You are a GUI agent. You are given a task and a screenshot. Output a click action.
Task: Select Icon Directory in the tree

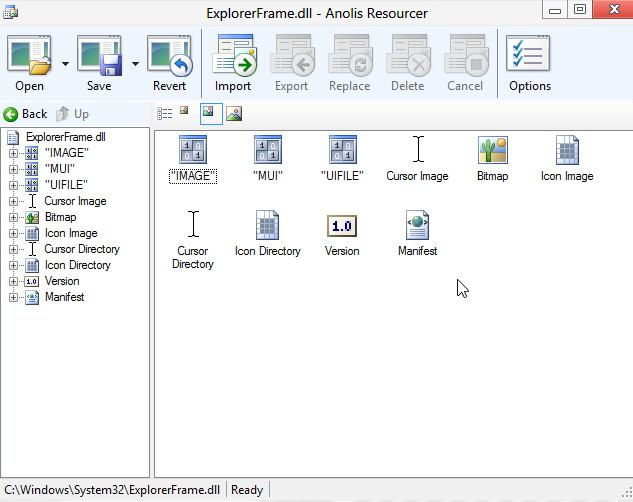coord(78,265)
